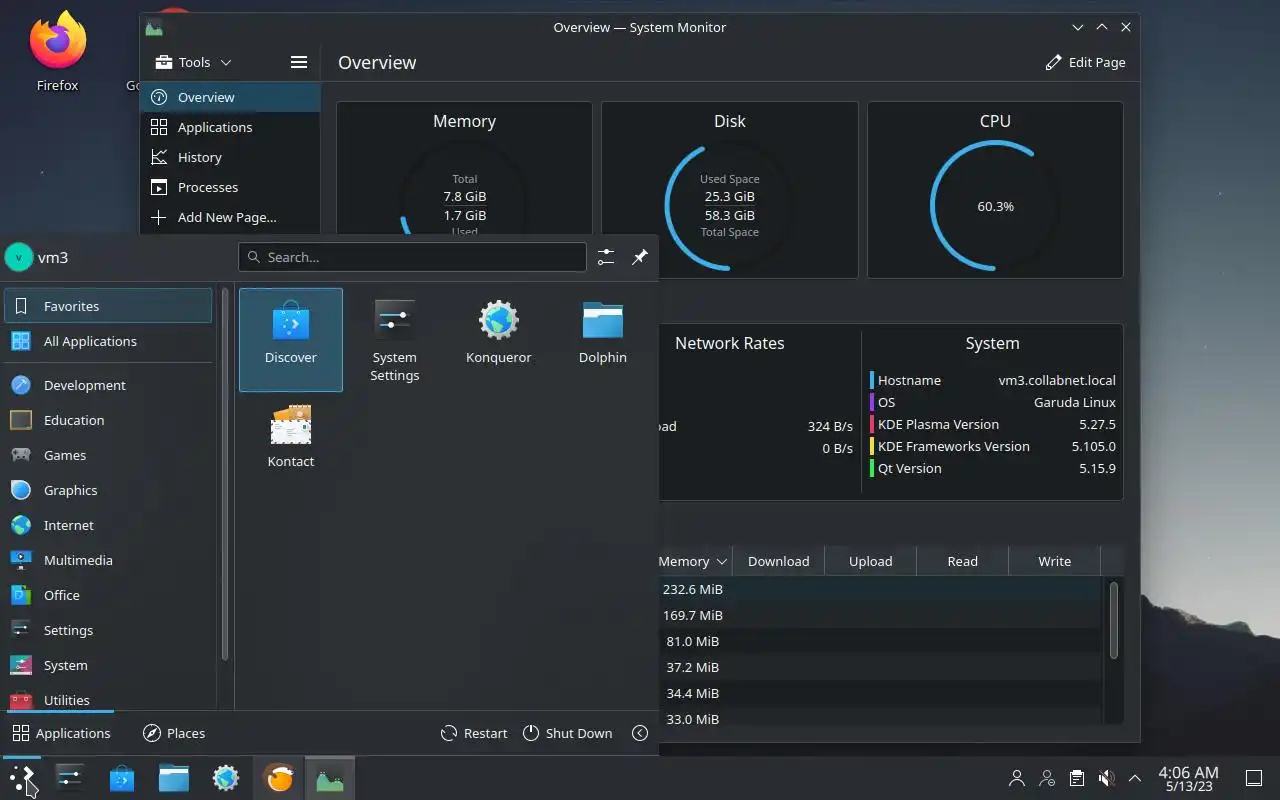This screenshot has width=1280, height=800.
Task: Open Konqueror globe icon in taskbar
Action: coord(226,778)
